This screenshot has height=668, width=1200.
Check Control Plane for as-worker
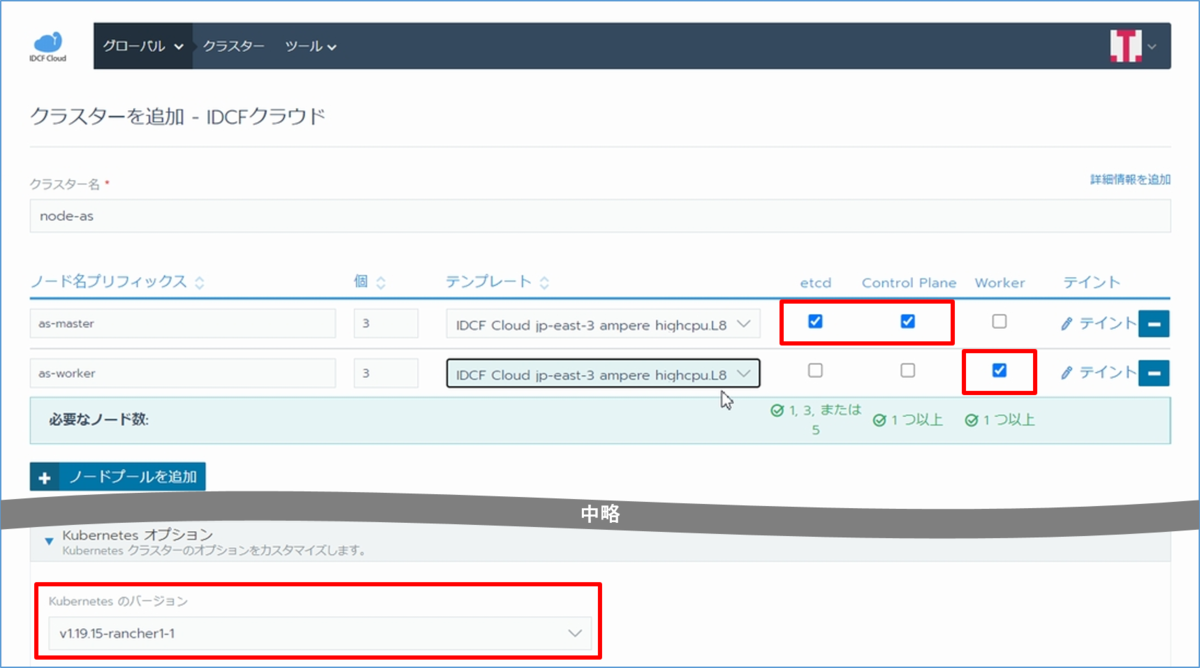coord(908,370)
